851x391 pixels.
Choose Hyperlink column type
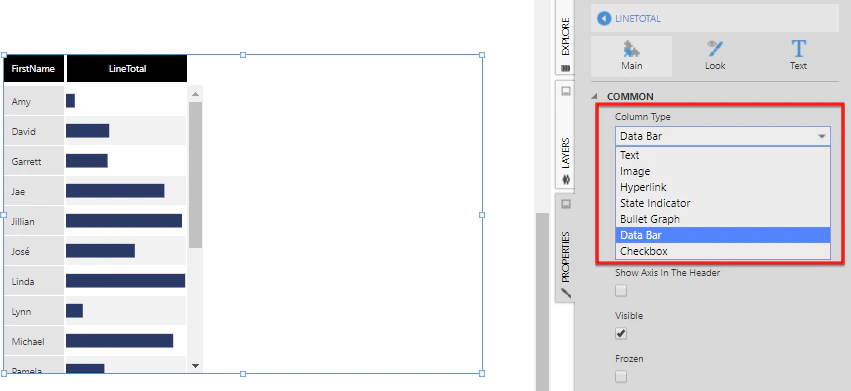723,187
